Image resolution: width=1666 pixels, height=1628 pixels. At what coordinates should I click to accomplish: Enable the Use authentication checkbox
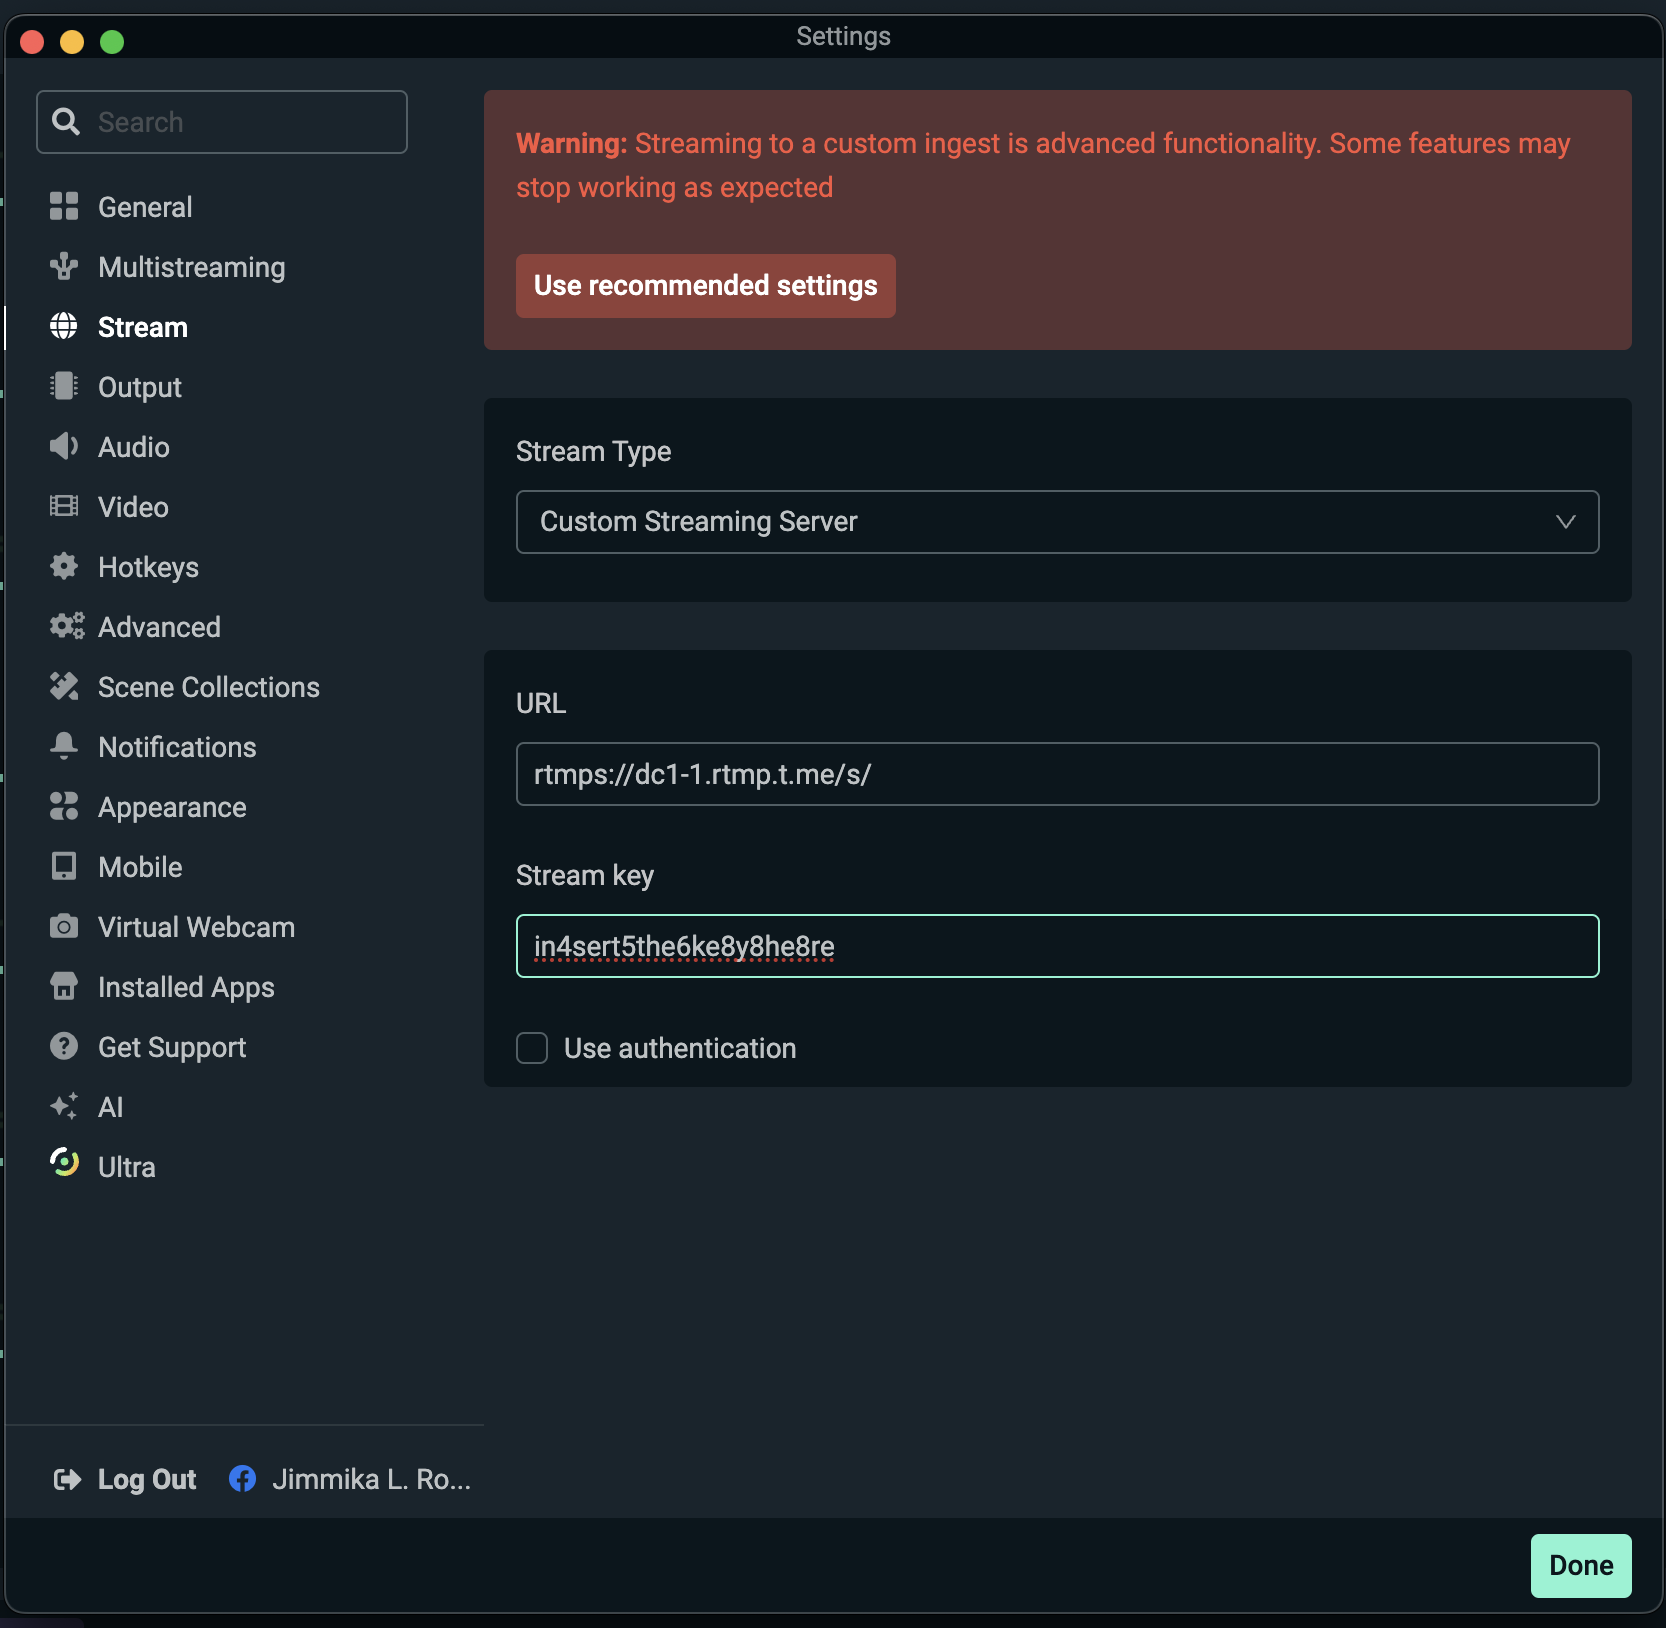click(531, 1048)
